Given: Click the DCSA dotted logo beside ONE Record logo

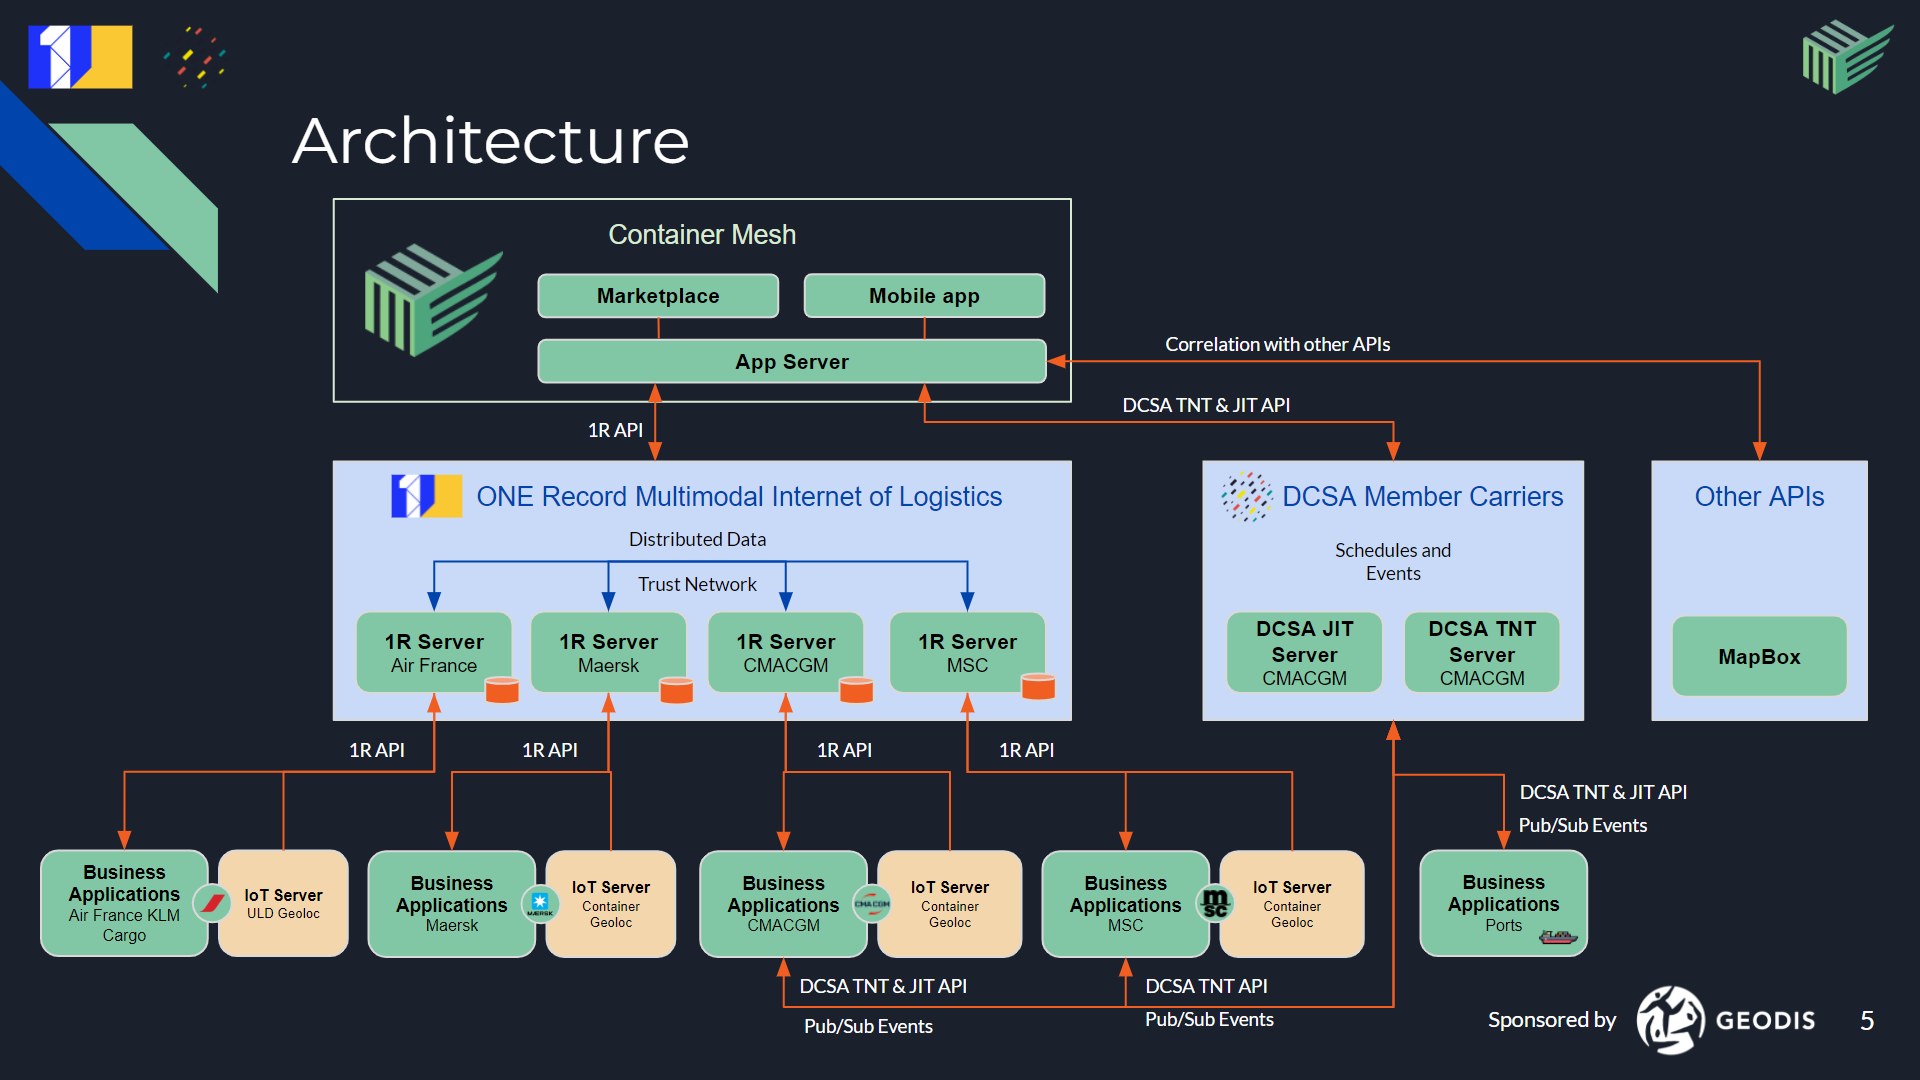Looking at the screenshot, I should [x=194, y=57].
